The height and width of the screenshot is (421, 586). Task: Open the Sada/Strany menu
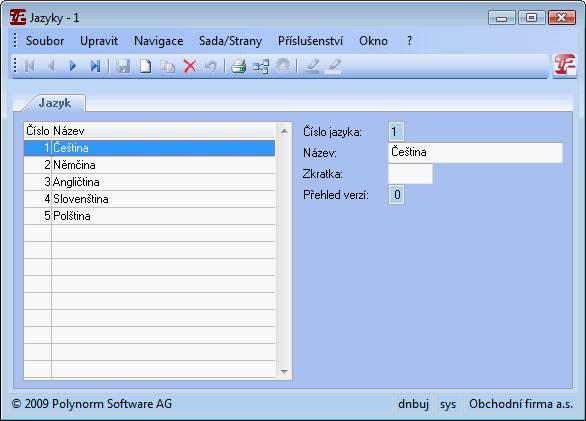coord(230,40)
